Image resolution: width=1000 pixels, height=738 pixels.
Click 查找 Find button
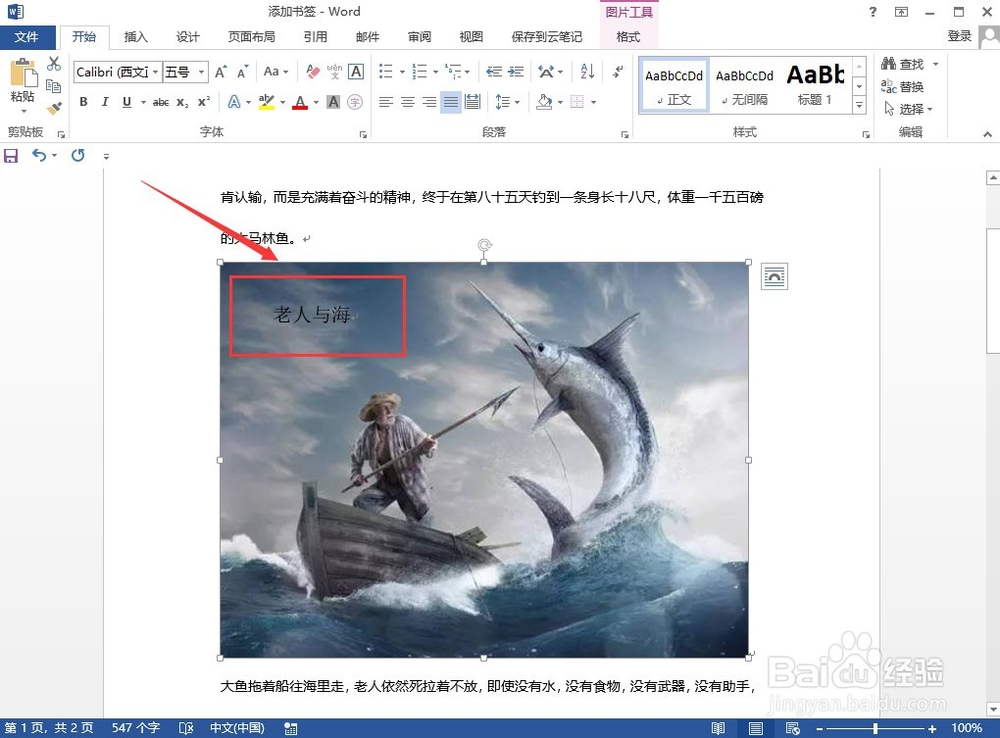(909, 64)
